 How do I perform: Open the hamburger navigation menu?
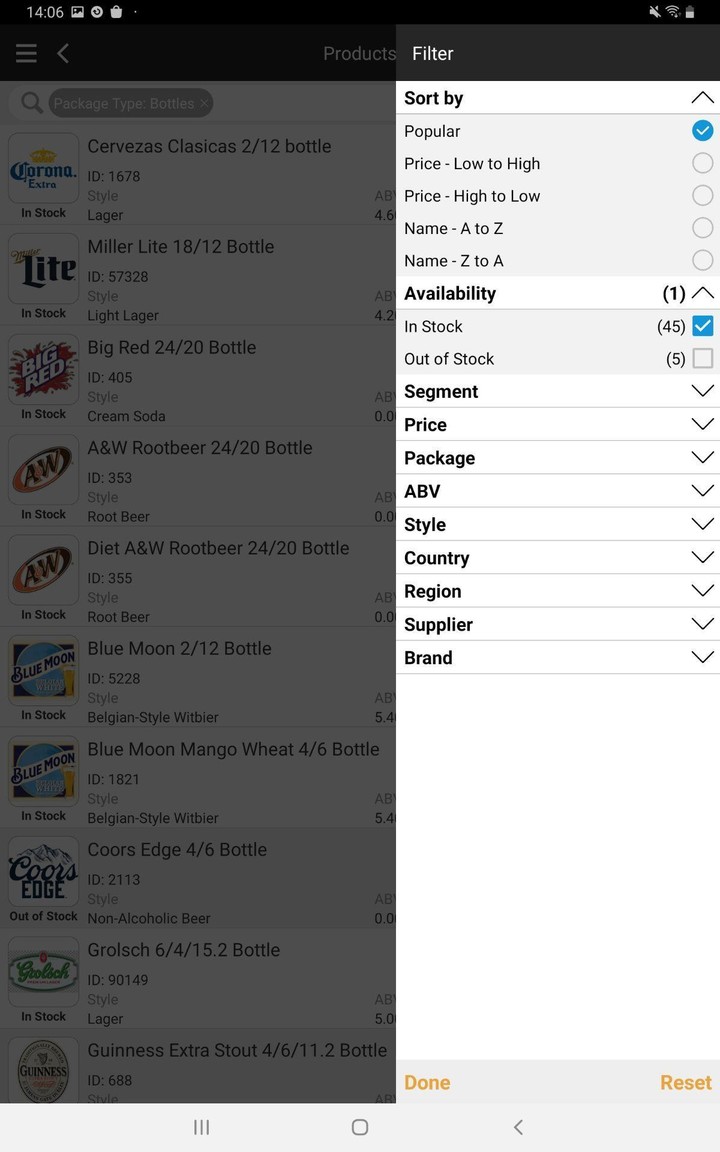click(x=25, y=53)
